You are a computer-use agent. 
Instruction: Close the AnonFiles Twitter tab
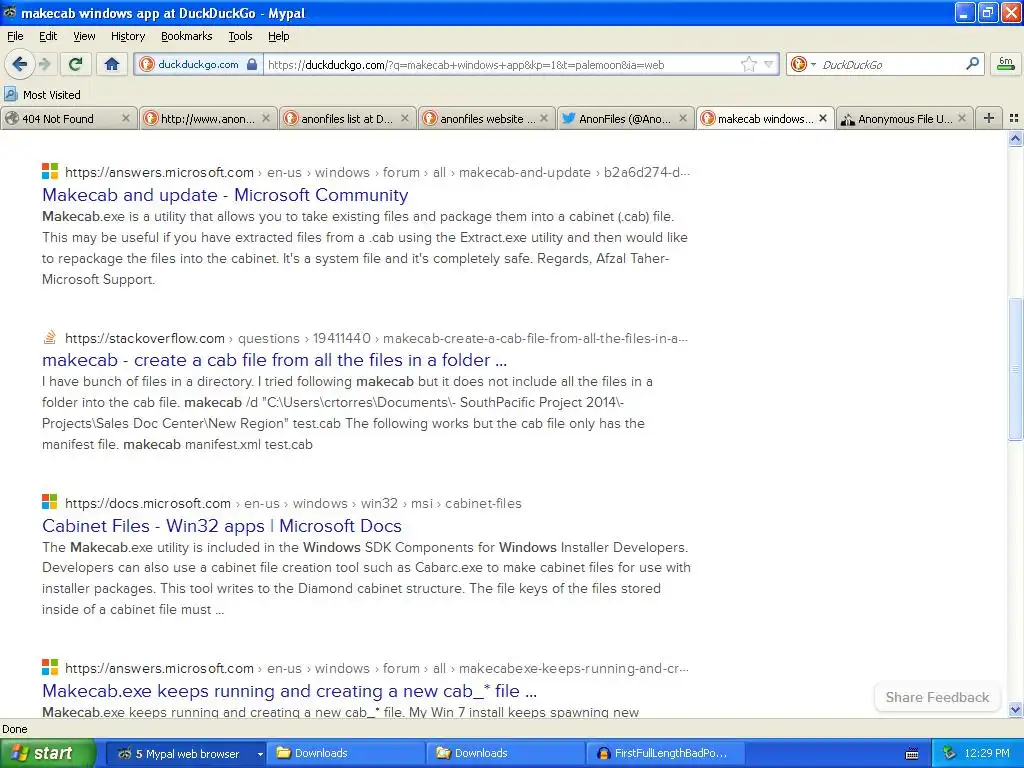click(683, 118)
